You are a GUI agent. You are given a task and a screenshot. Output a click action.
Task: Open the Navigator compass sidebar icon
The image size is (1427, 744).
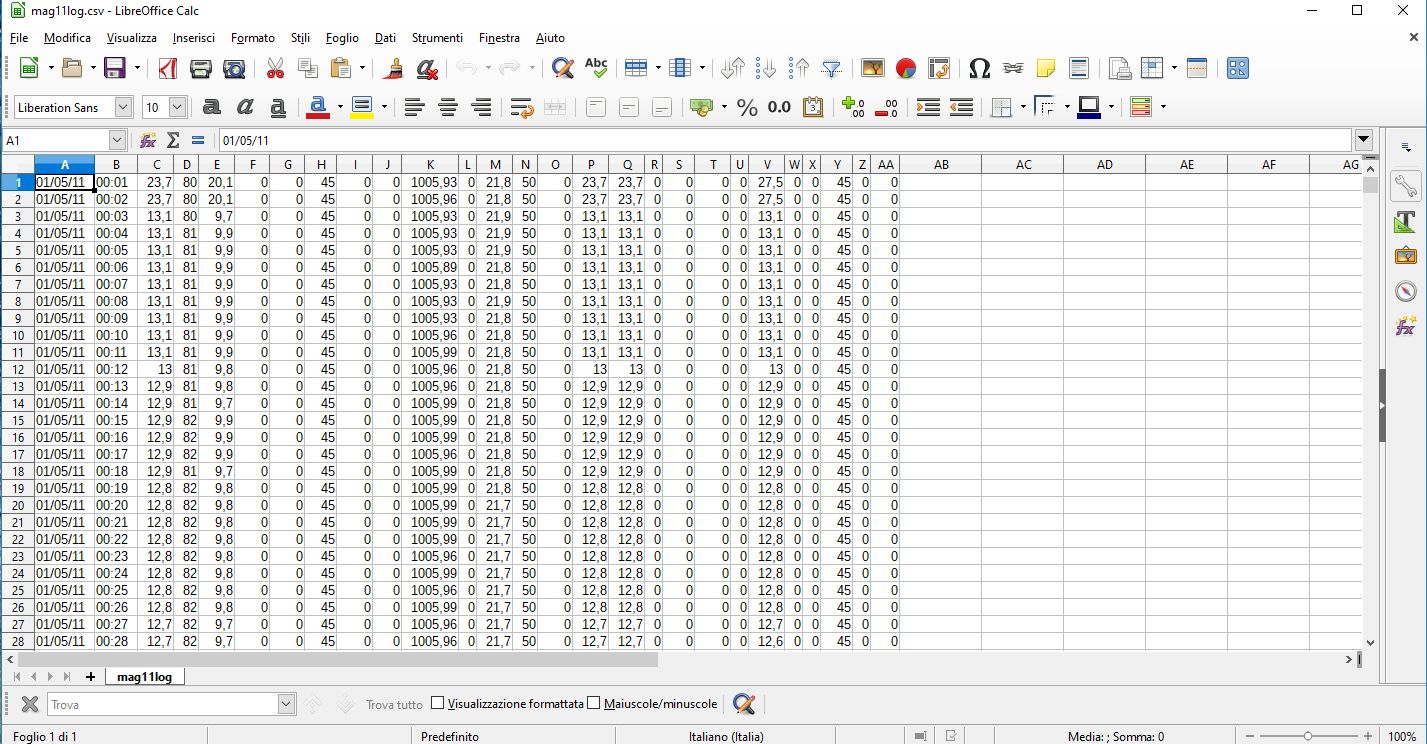click(x=1406, y=291)
